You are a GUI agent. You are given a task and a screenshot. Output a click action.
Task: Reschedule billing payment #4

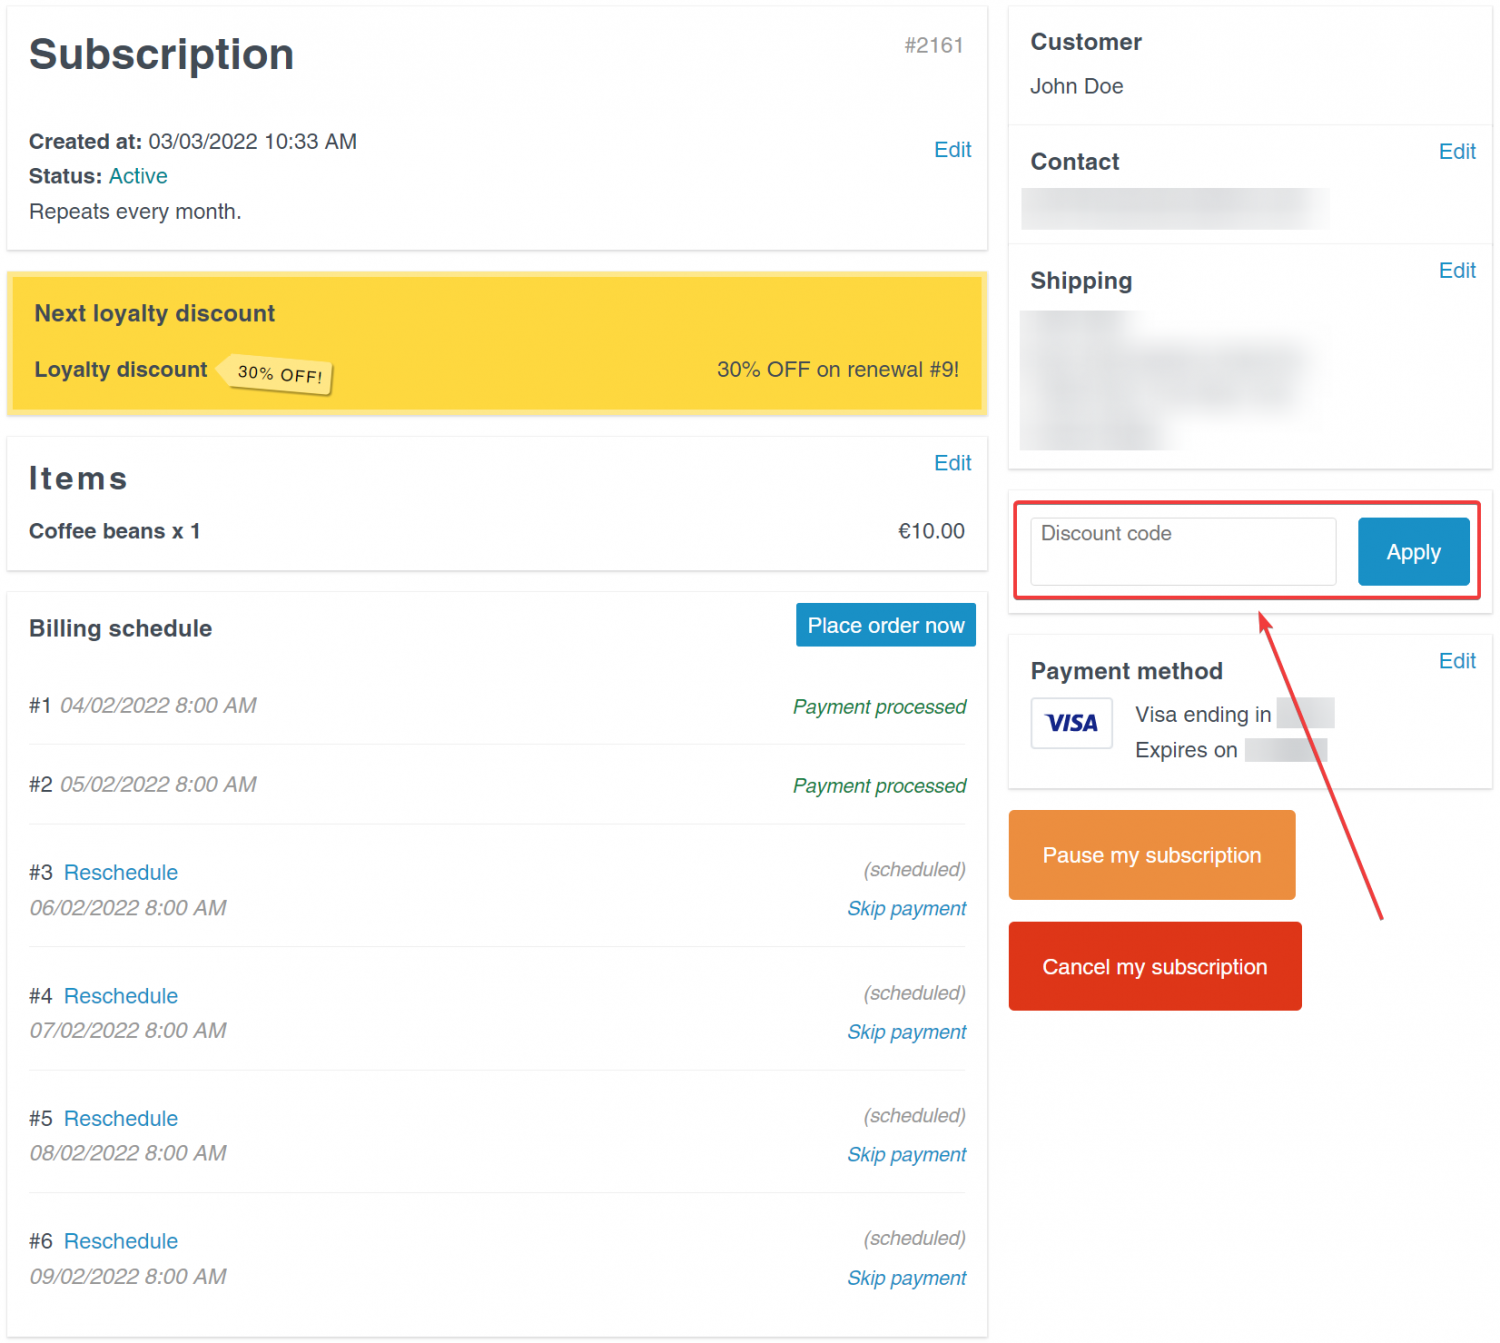click(x=121, y=996)
